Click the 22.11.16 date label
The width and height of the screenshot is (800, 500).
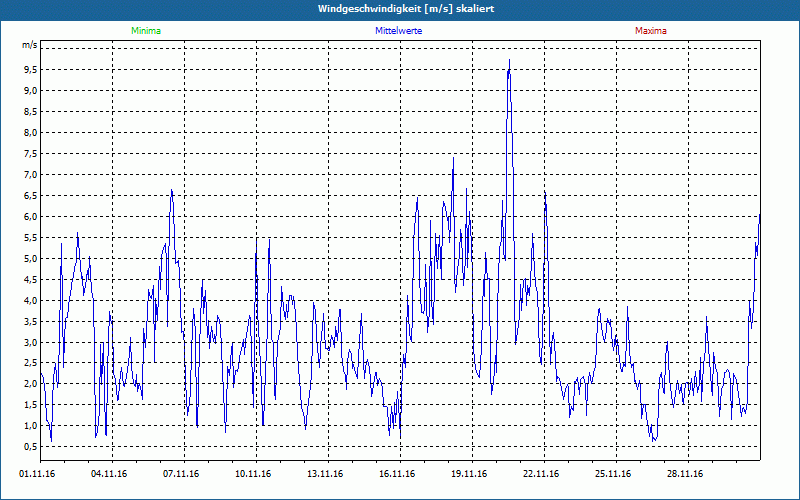point(540,474)
